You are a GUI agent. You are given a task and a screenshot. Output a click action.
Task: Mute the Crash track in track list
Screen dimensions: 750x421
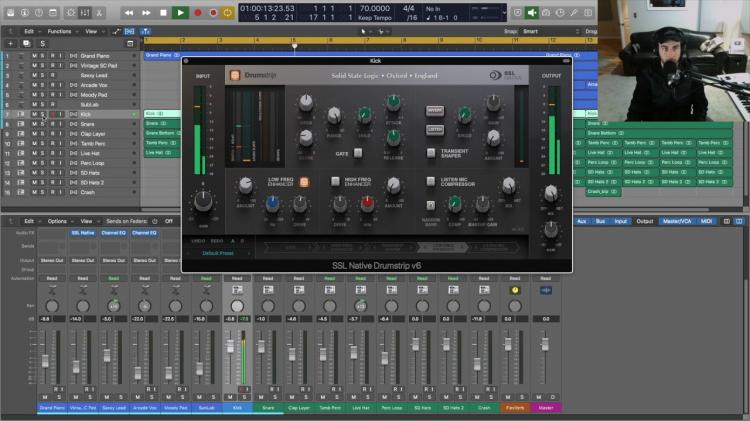pyautogui.click(x=34, y=192)
